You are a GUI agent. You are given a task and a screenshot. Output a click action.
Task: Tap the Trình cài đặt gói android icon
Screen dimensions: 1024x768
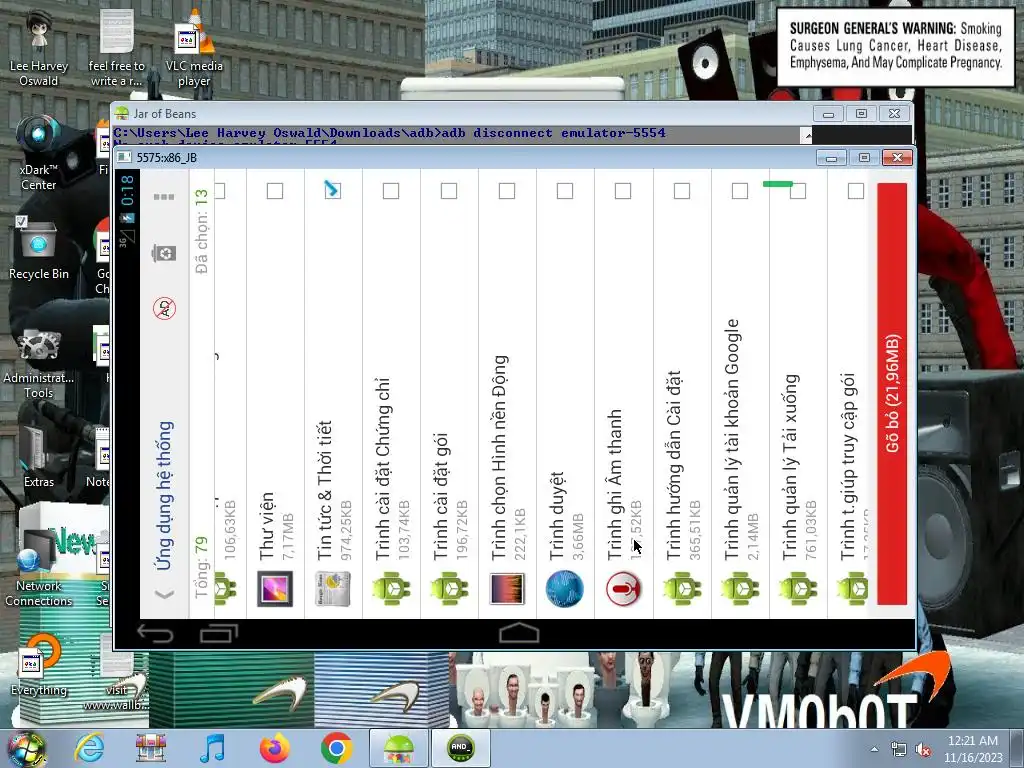(x=449, y=588)
